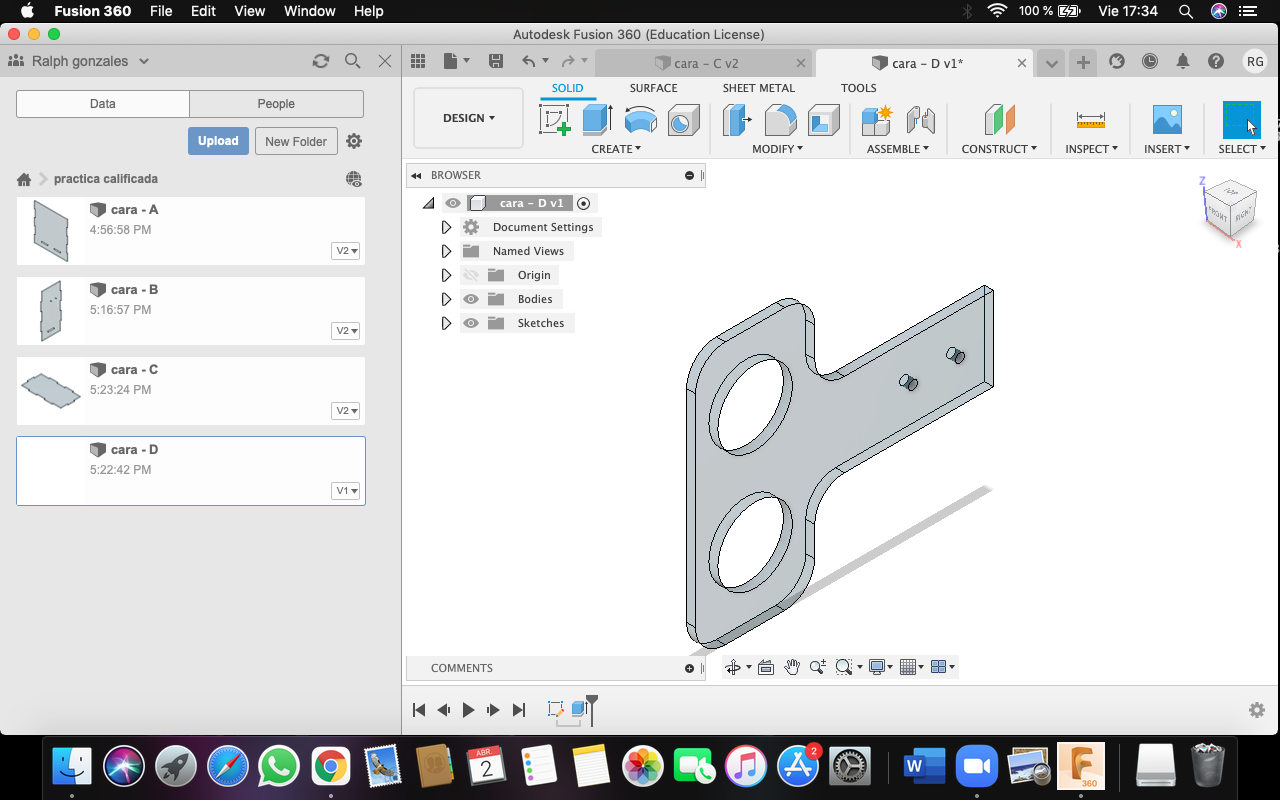
Task: Open the data panel grid icon
Action: (x=418, y=61)
